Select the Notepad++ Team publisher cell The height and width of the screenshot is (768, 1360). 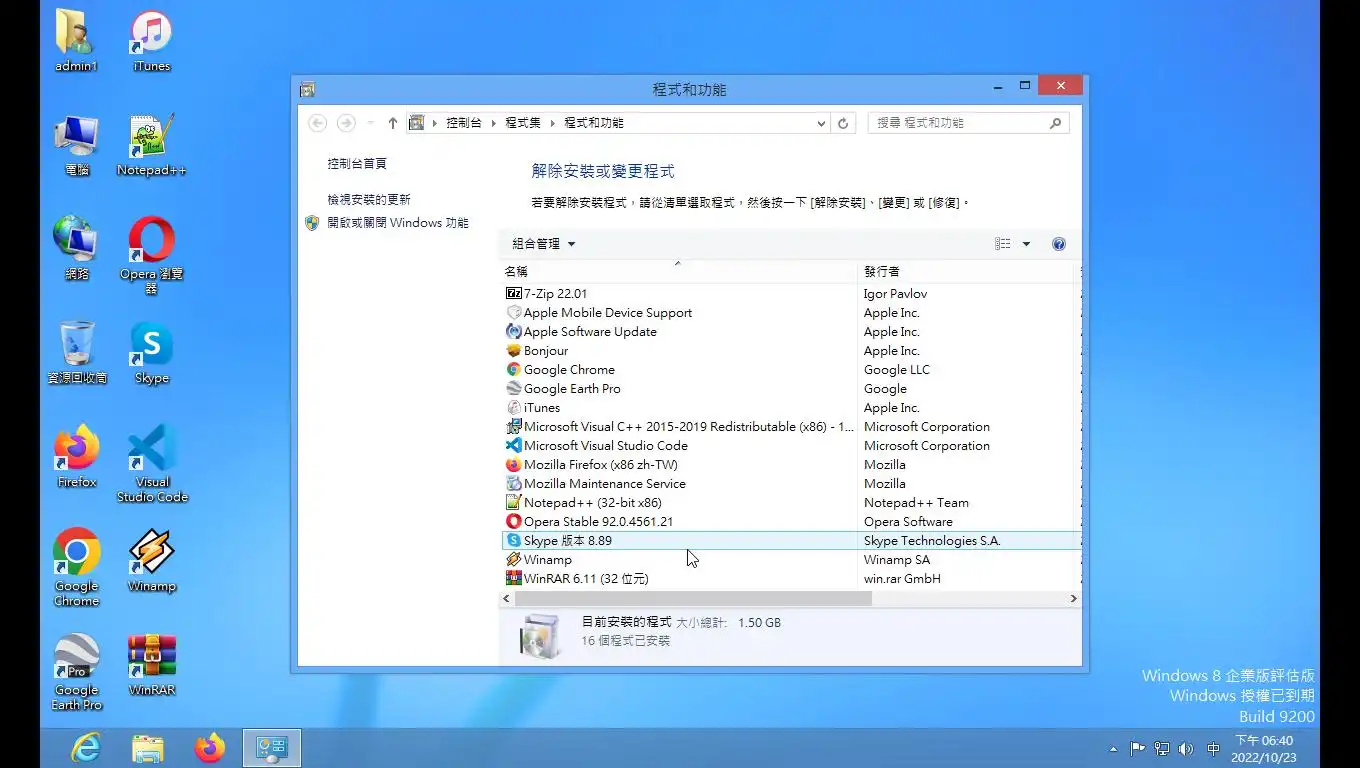[916, 503]
